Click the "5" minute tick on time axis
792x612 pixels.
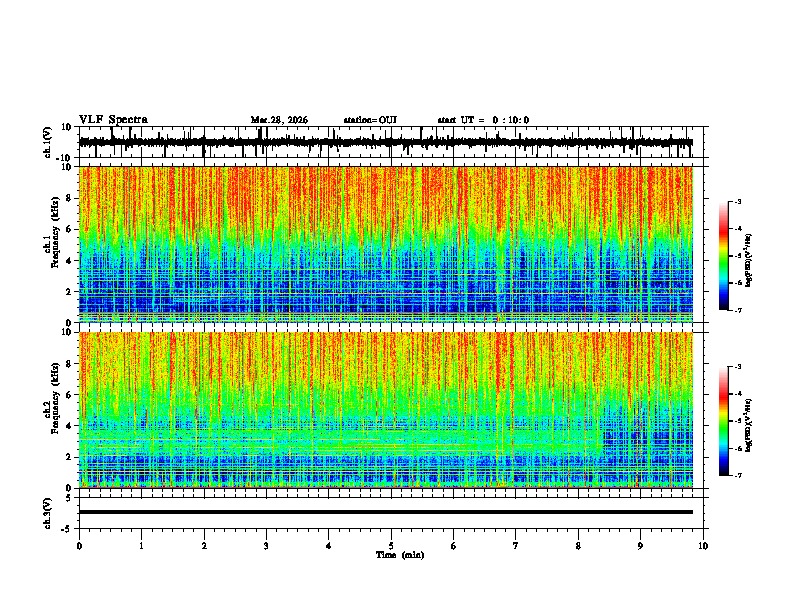(x=391, y=546)
